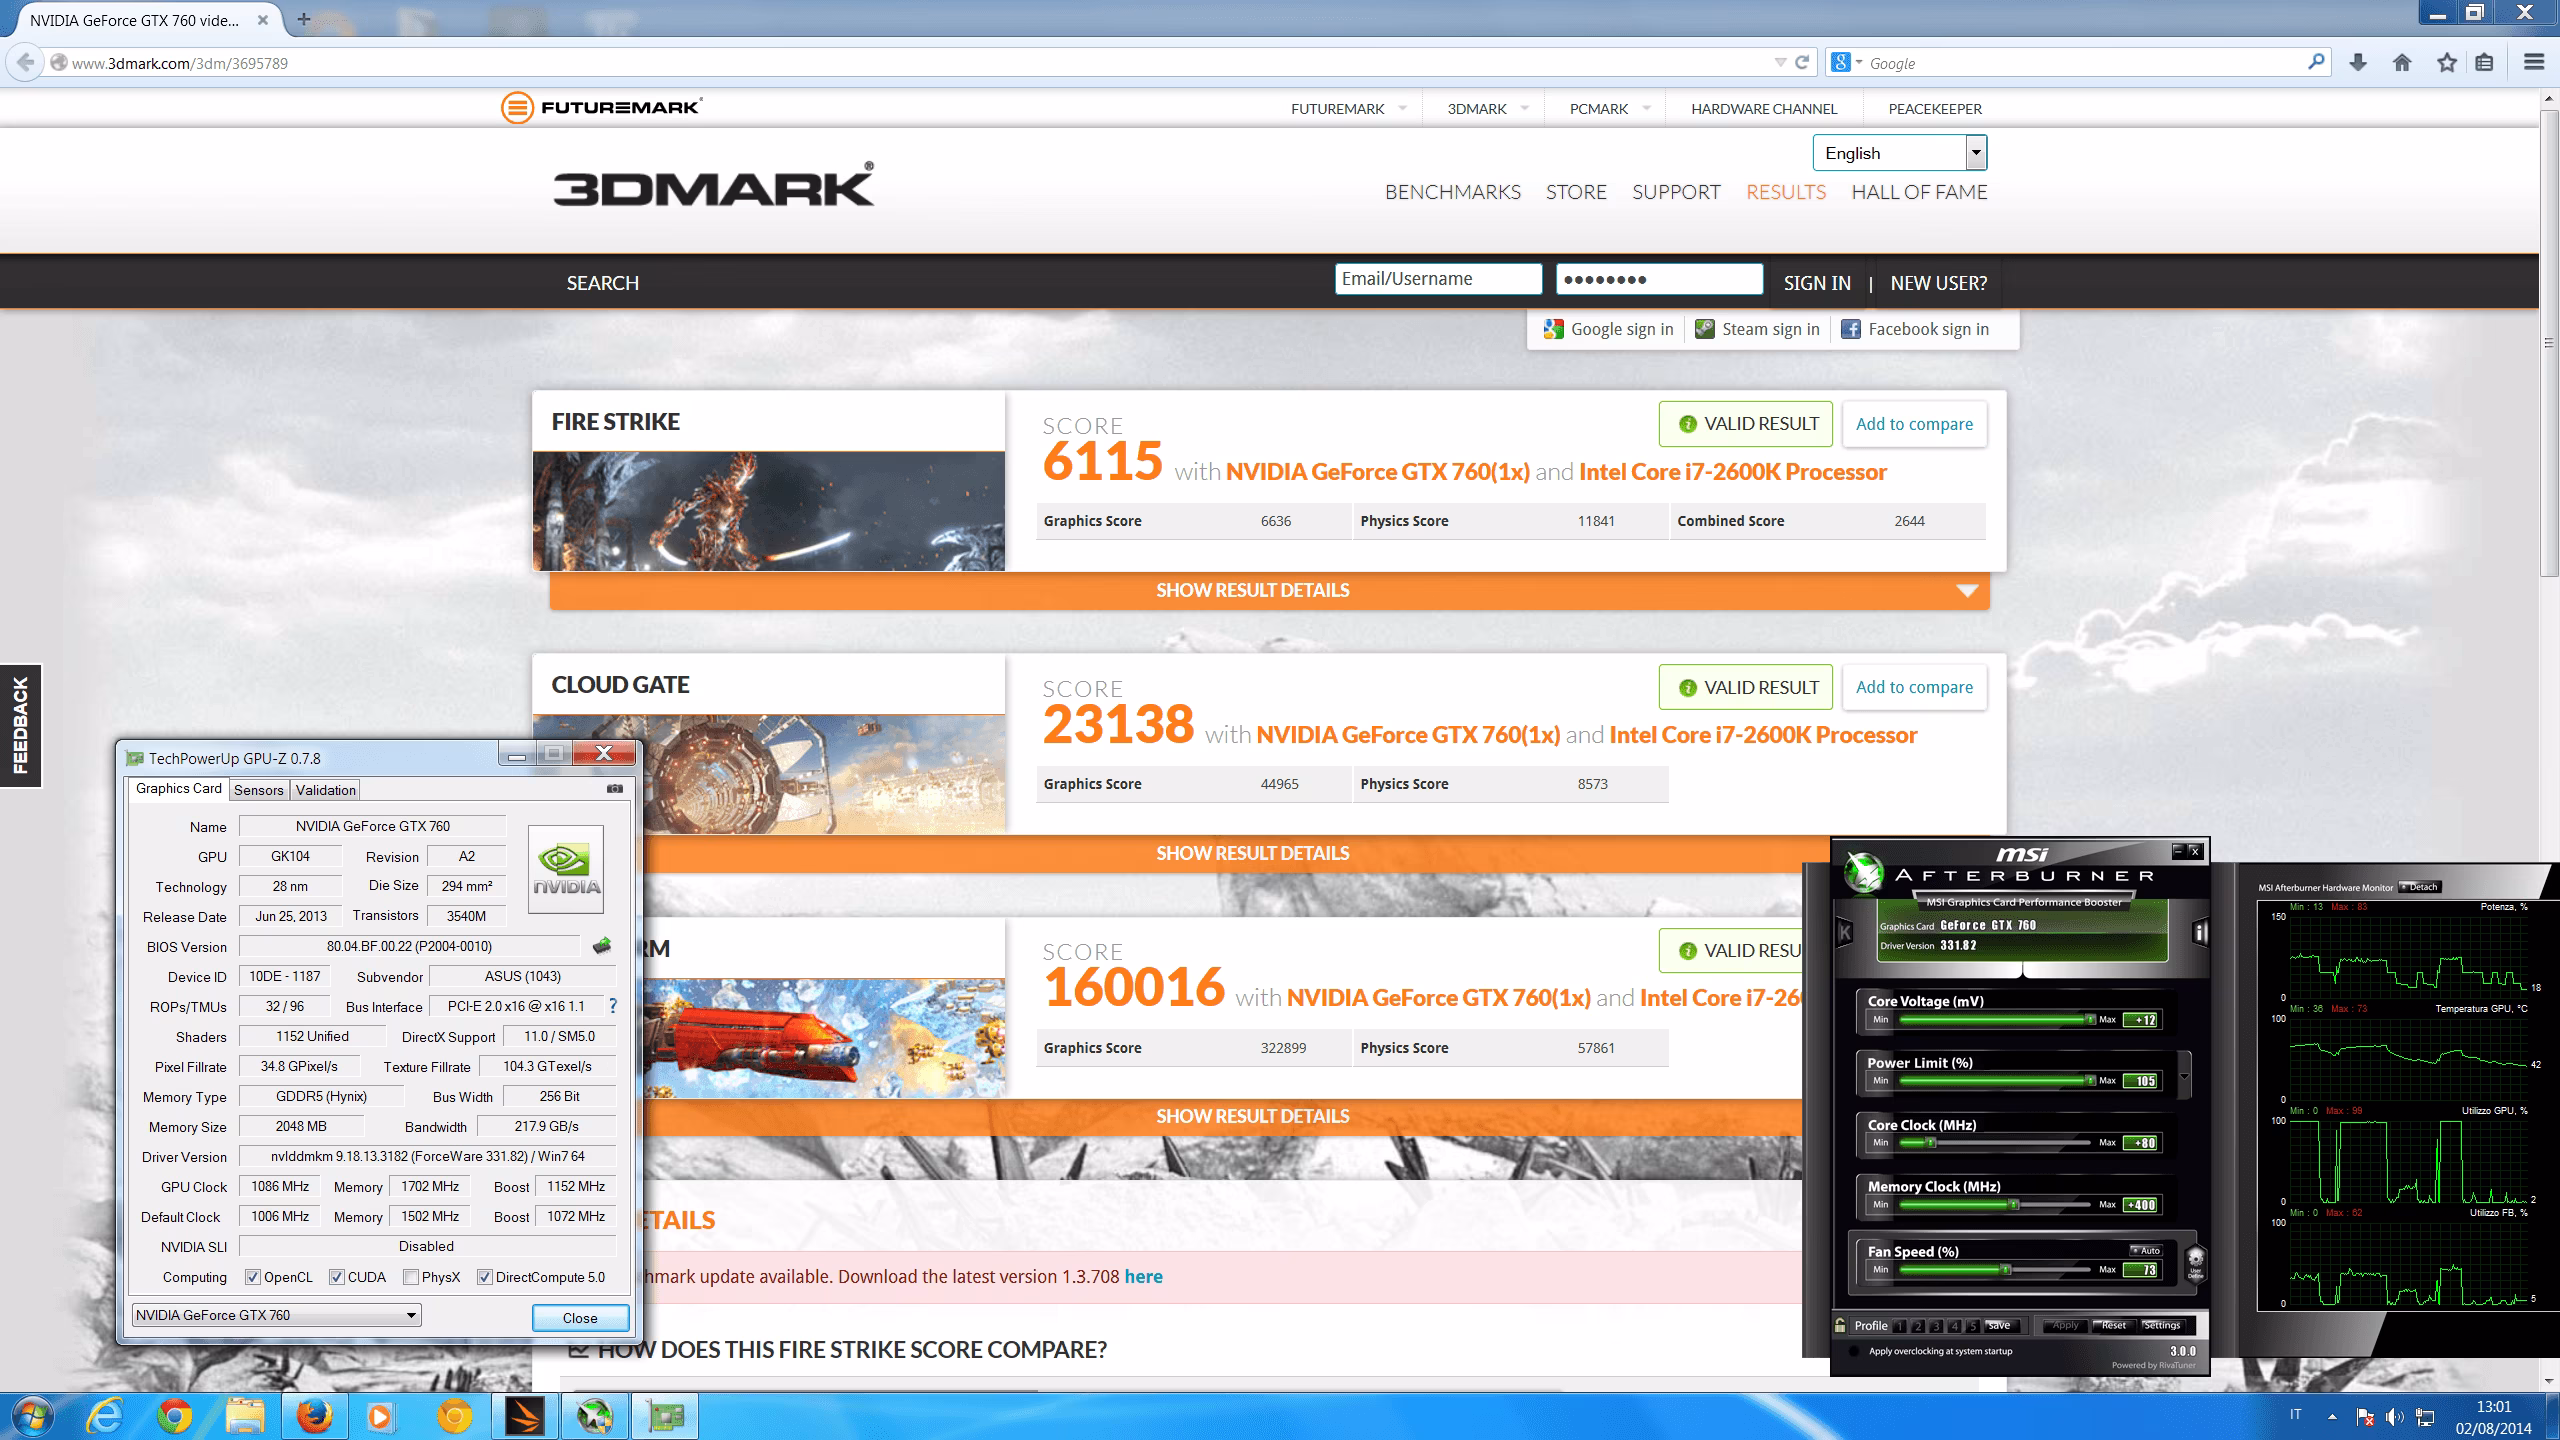This screenshot has width=2560, height=1440.
Task: Toggle Auto fan speed in Afterburner
Action: click(2146, 1250)
